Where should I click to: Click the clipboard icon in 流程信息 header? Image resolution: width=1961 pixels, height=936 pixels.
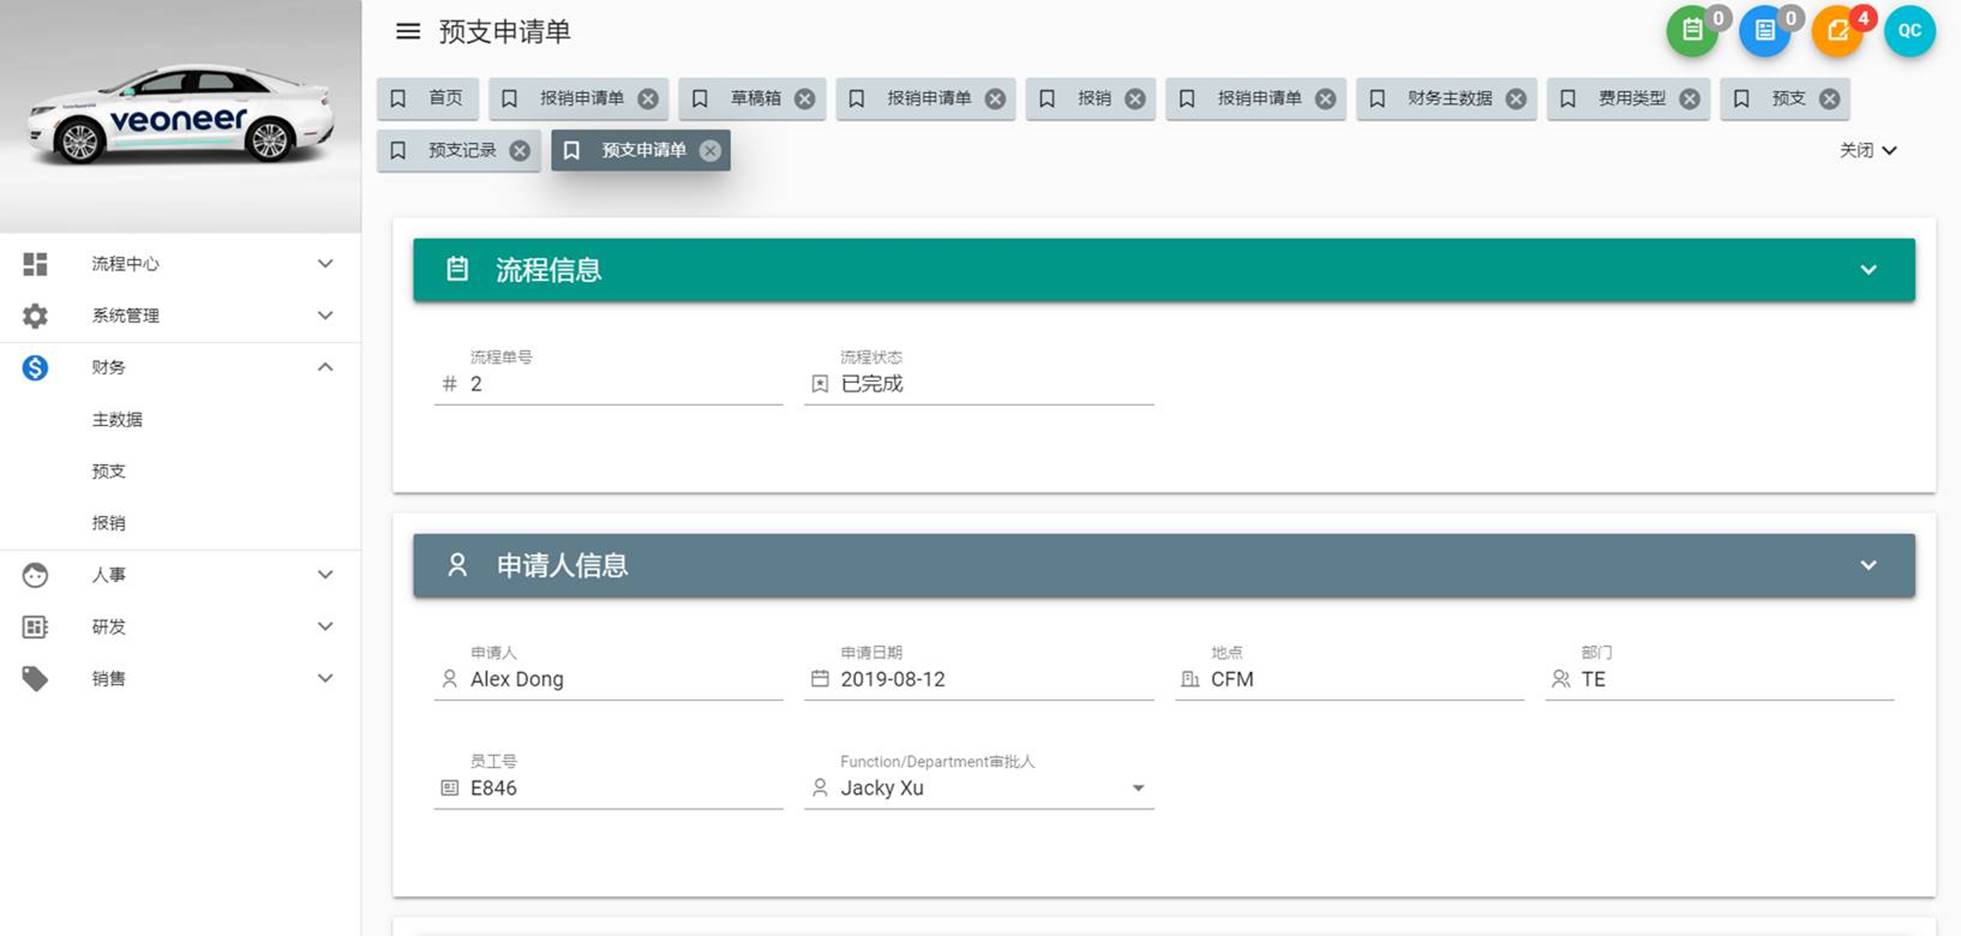pos(457,269)
